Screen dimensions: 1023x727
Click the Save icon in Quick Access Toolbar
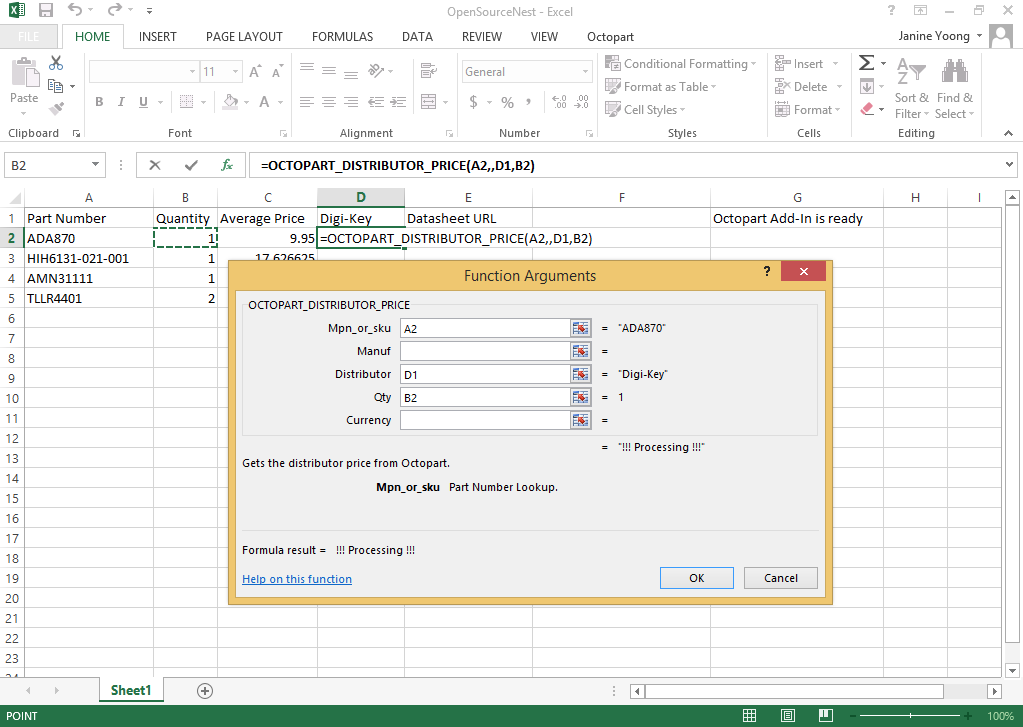click(x=45, y=11)
